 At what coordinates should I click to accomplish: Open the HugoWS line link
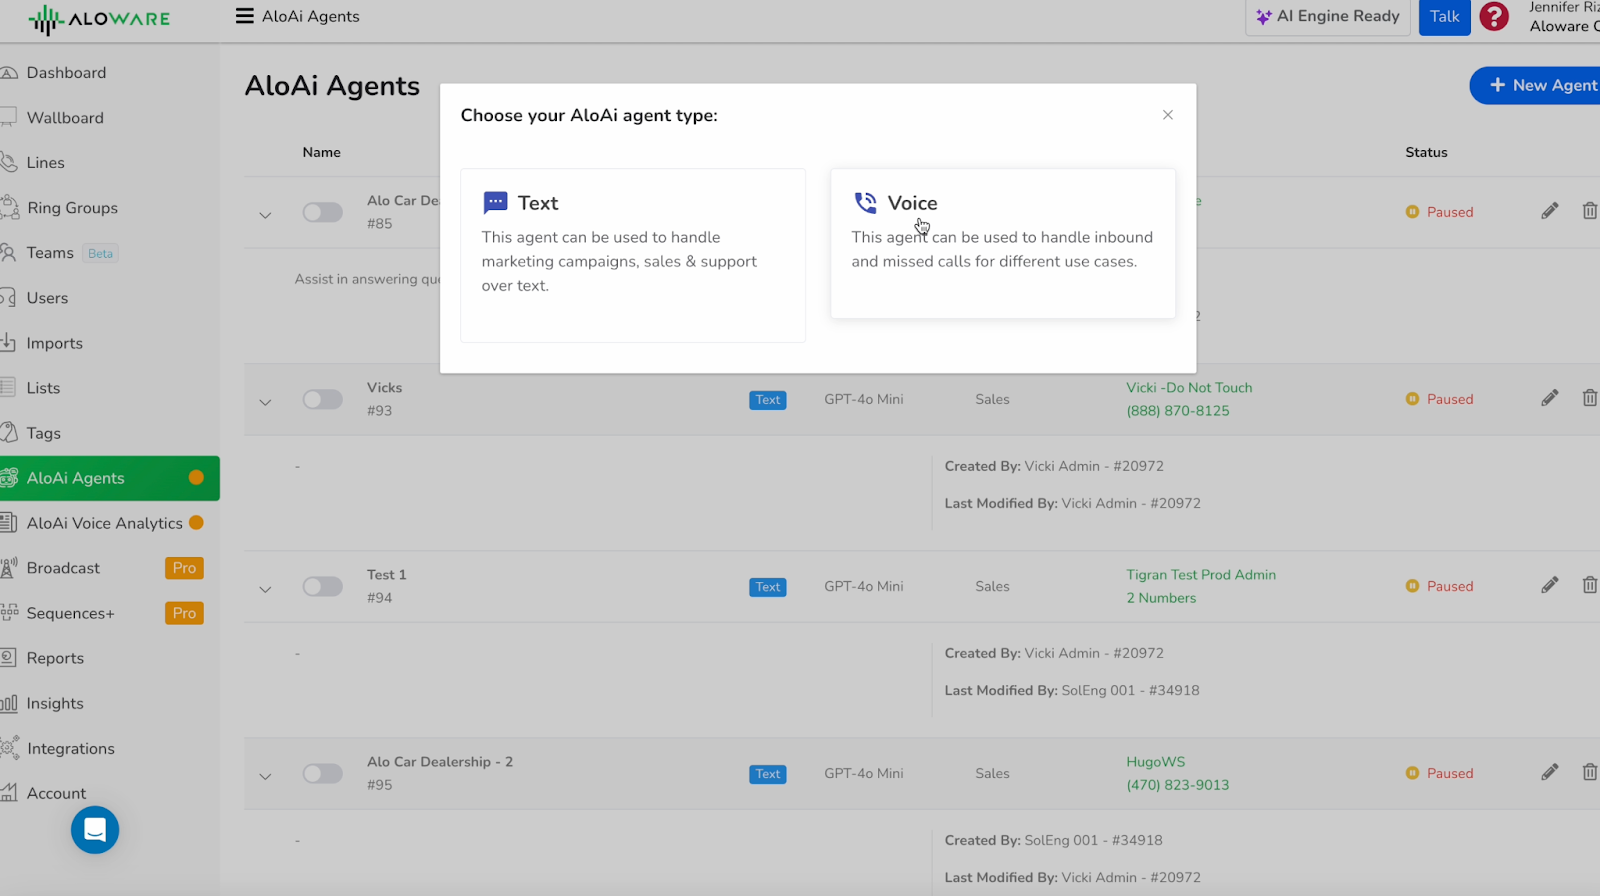(x=1156, y=762)
